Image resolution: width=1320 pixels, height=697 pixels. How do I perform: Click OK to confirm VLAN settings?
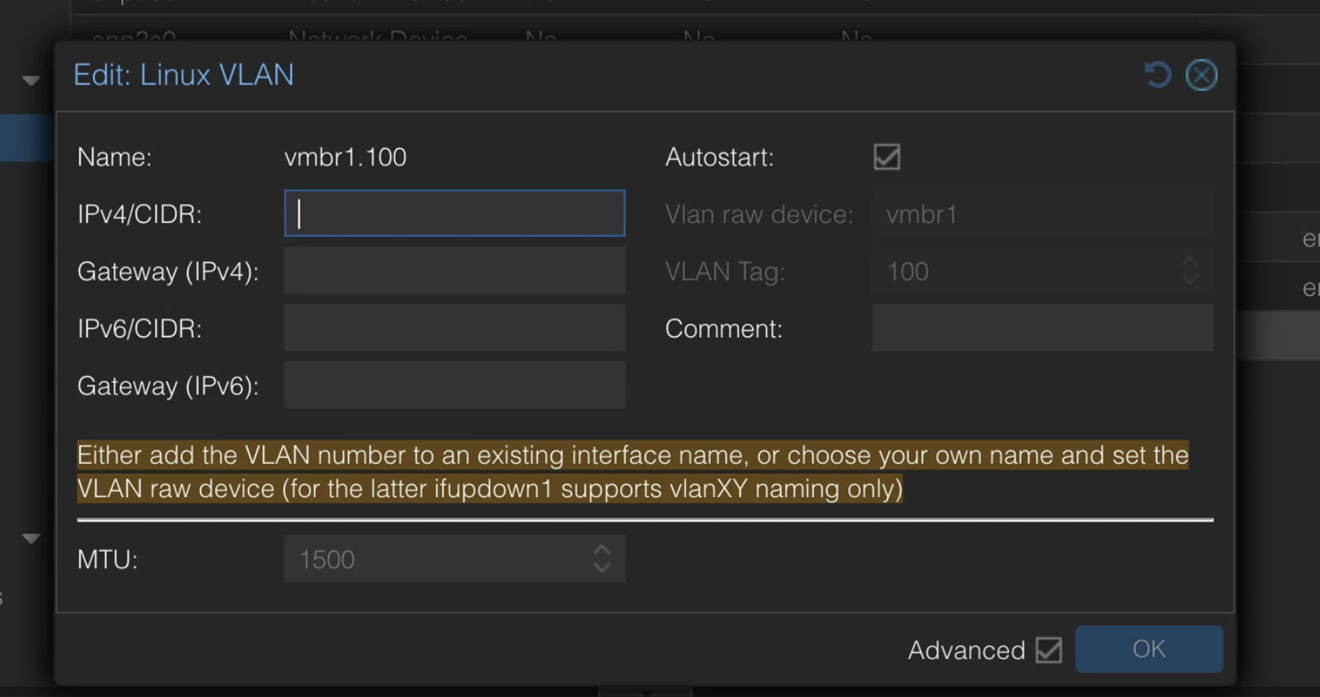pos(1149,649)
